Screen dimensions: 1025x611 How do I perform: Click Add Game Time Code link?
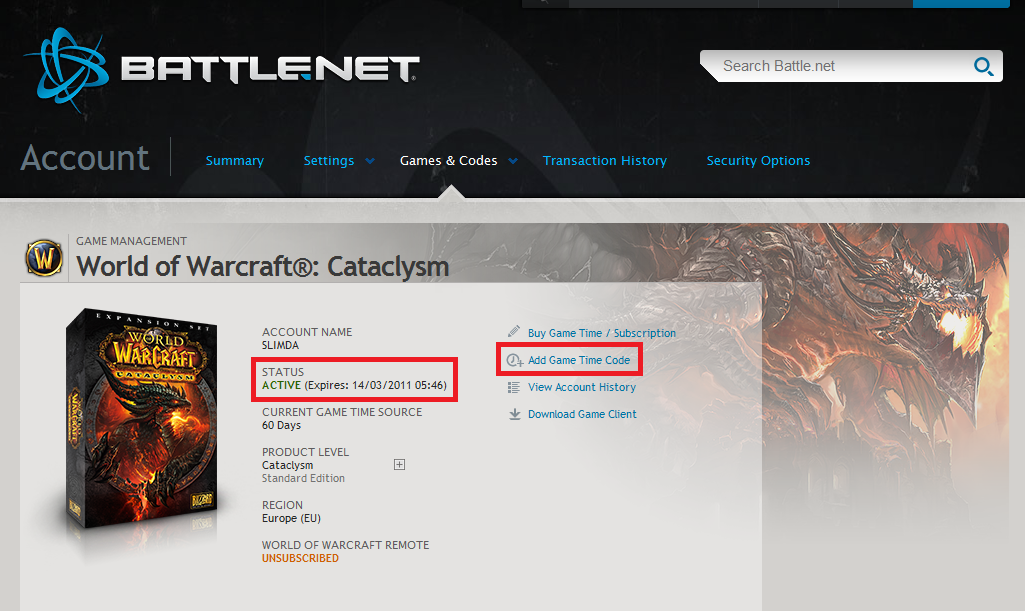579,360
